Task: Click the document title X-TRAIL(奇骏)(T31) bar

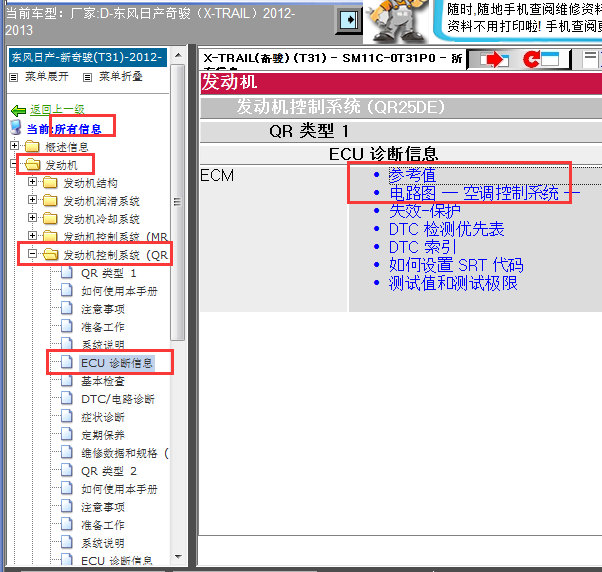Action: pos(332,59)
